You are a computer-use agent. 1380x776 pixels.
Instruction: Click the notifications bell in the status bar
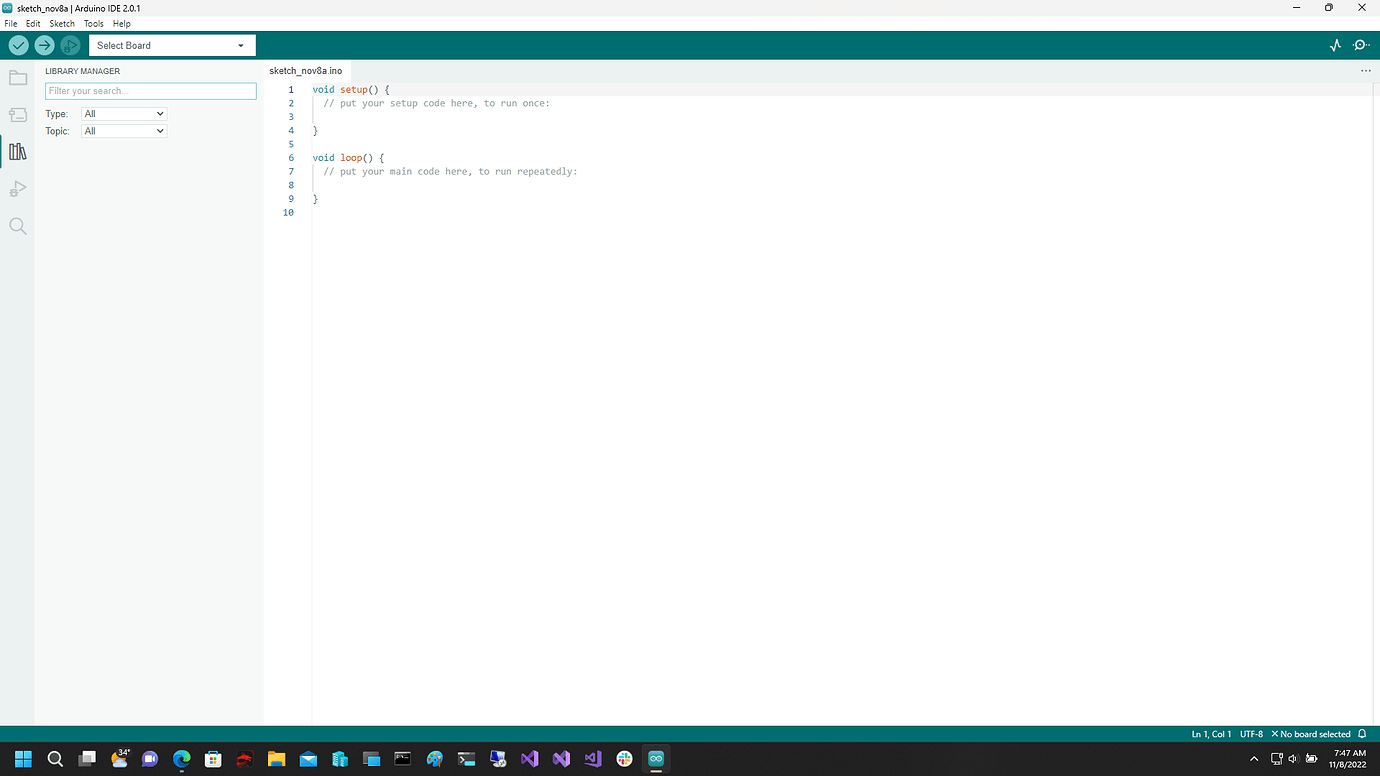tap(1362, 733)
